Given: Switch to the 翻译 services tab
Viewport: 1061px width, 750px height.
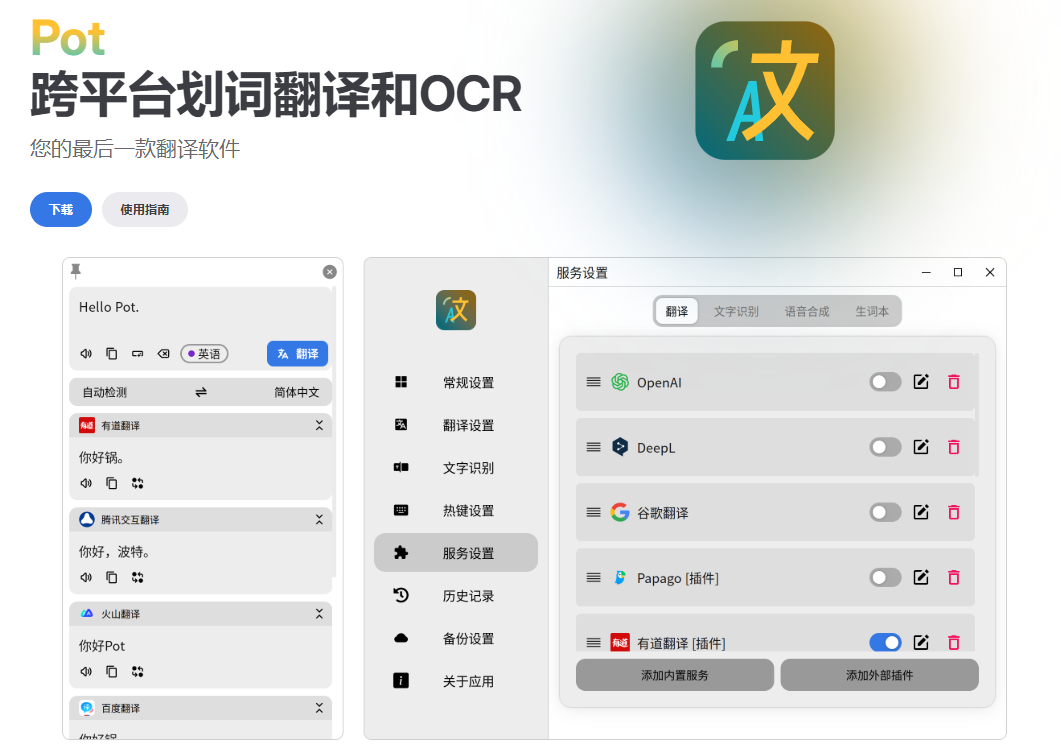Looking at the screenshot, I should [677, 311].
